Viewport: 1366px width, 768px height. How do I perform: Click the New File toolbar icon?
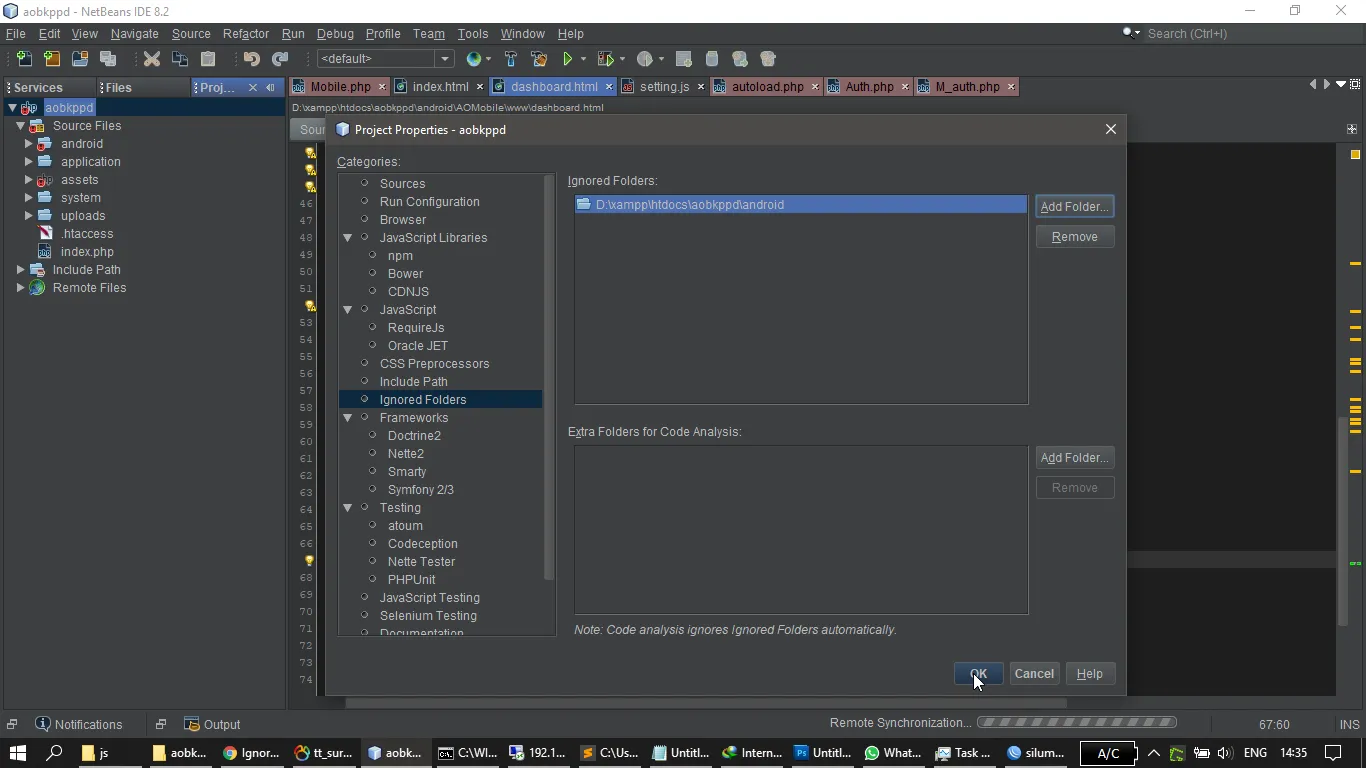pyautogui.click(x=24, y=59)
